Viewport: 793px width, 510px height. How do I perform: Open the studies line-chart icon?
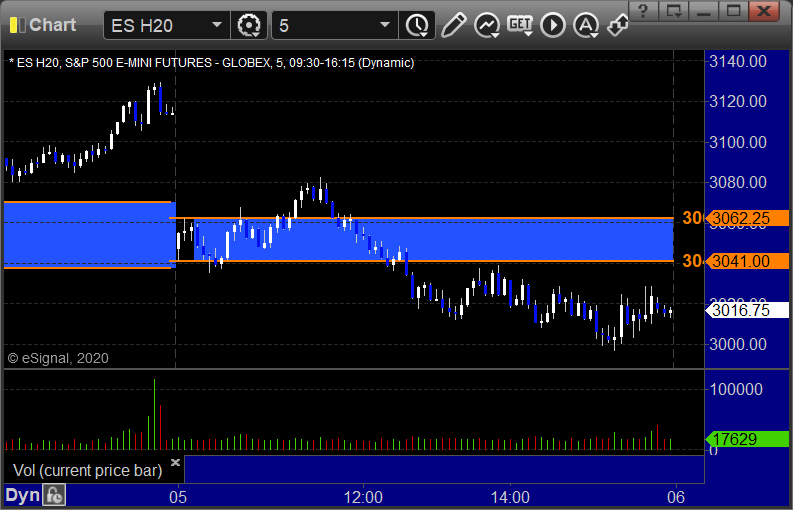tap(487, 25)
